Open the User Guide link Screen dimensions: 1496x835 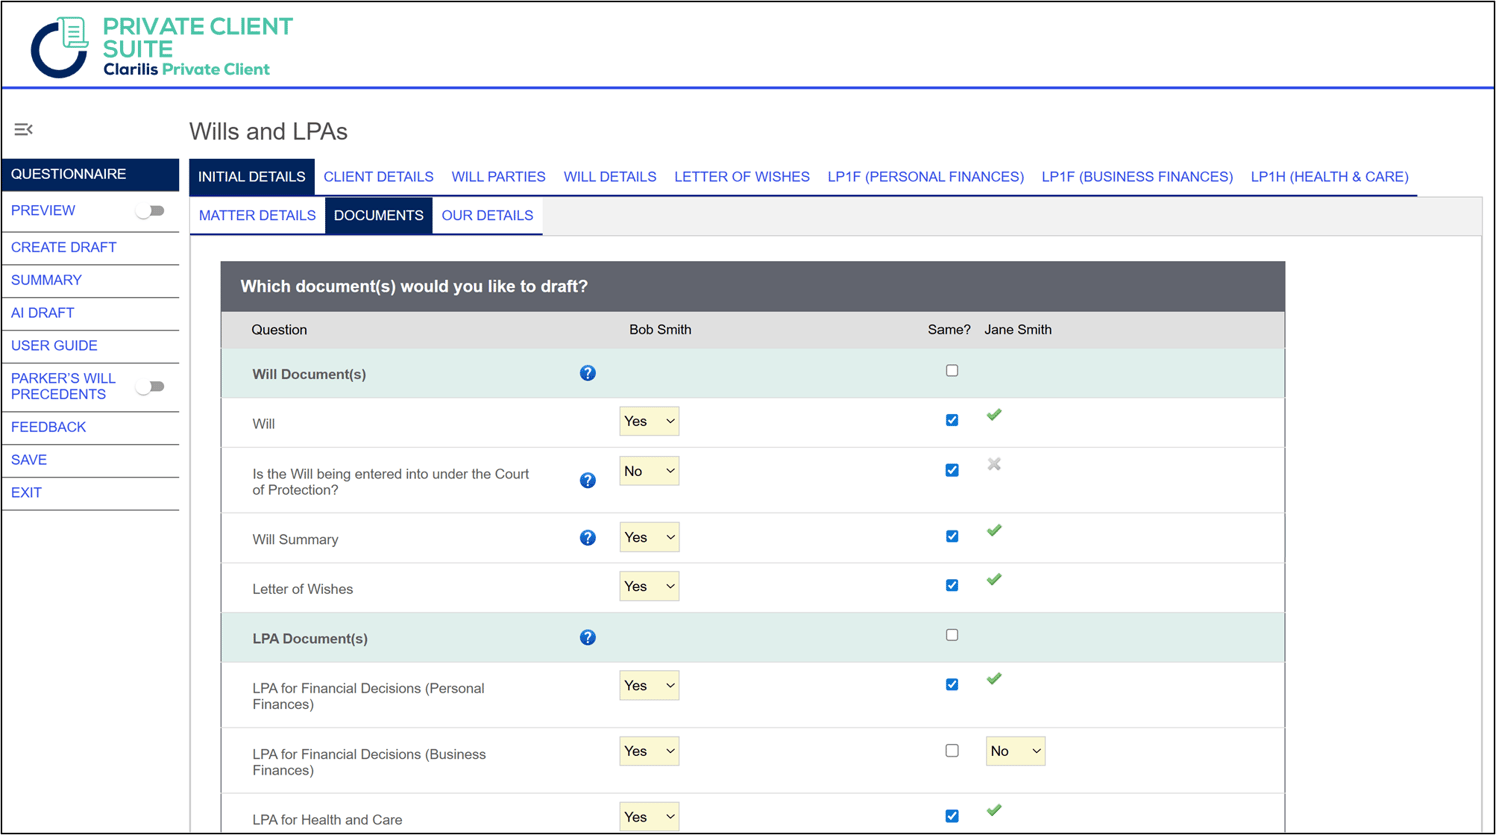point(54,346)
